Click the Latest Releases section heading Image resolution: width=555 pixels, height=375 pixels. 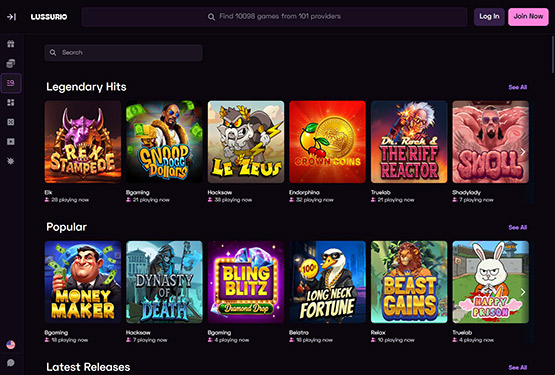coord(88,367)
